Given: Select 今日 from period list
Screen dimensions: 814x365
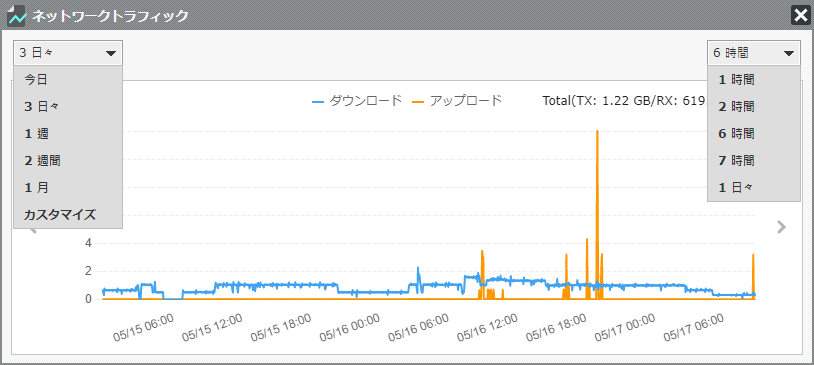Looking at the screenshot, I should pyautogui.click(x=68, y=80).
